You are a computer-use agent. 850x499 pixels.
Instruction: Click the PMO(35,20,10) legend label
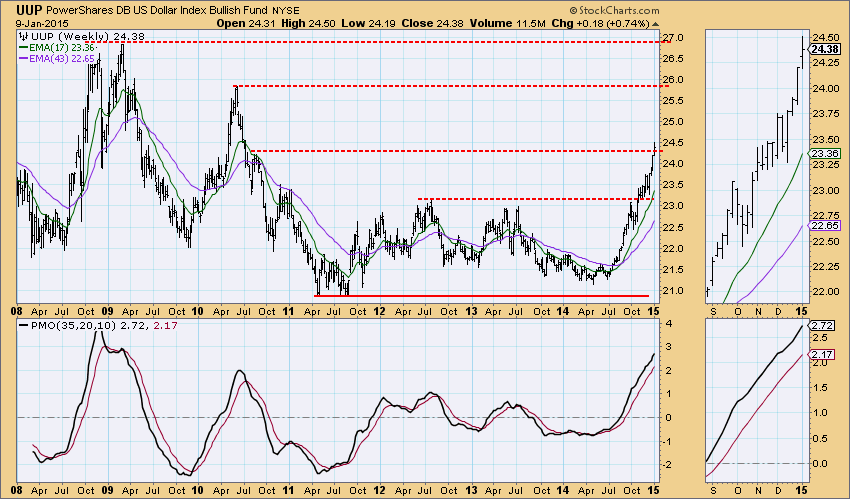tap(73, 326)
